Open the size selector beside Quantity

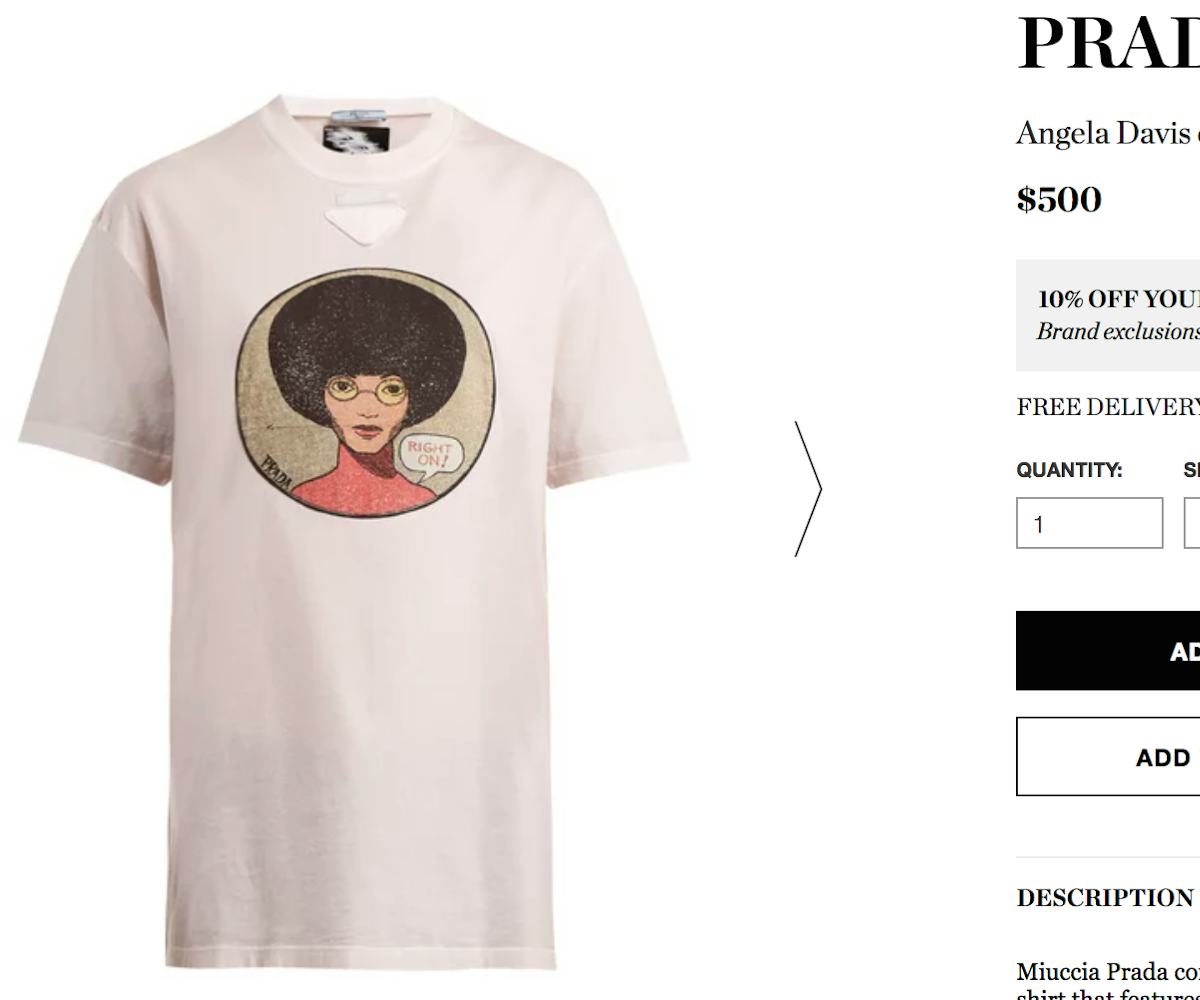tap(1192, 523)
